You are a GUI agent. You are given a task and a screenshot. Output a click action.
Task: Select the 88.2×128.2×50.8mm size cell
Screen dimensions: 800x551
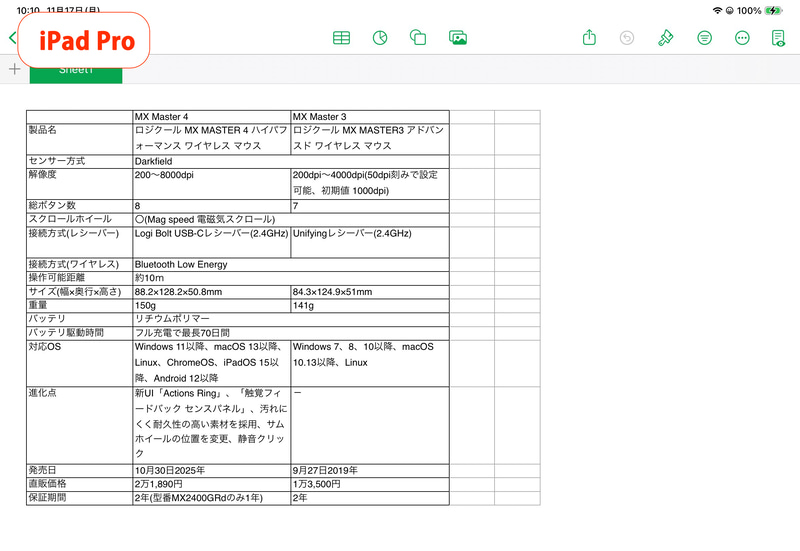coord(212,292)
